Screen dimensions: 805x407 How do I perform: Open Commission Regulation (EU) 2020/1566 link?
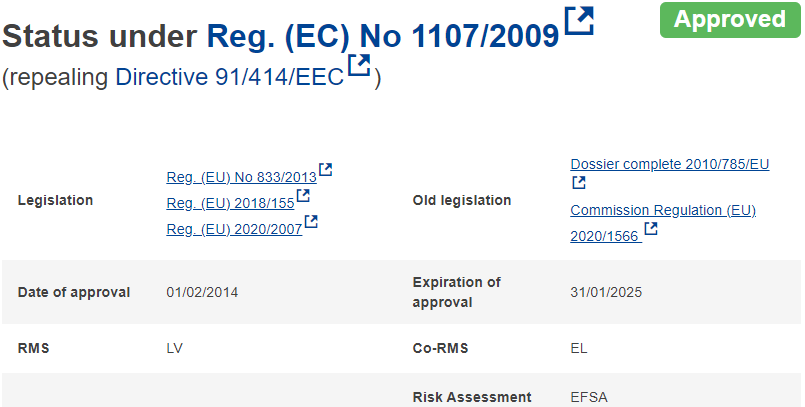pyautogui.click(x=663, y=223)
